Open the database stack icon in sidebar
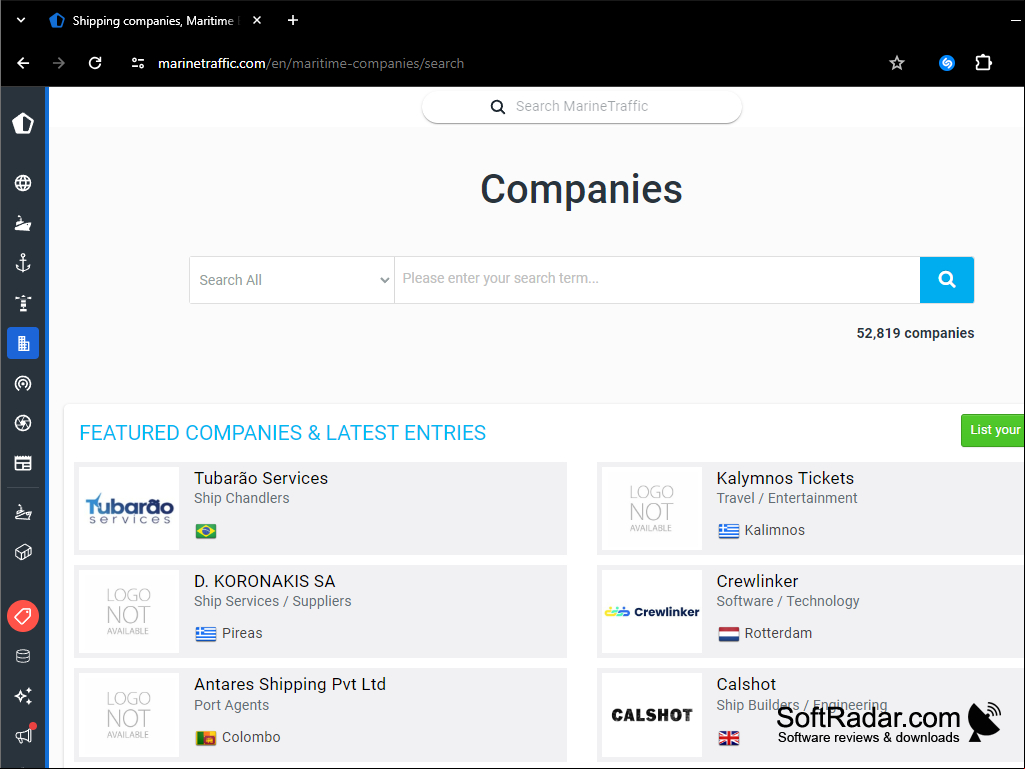 coord(23,656)
